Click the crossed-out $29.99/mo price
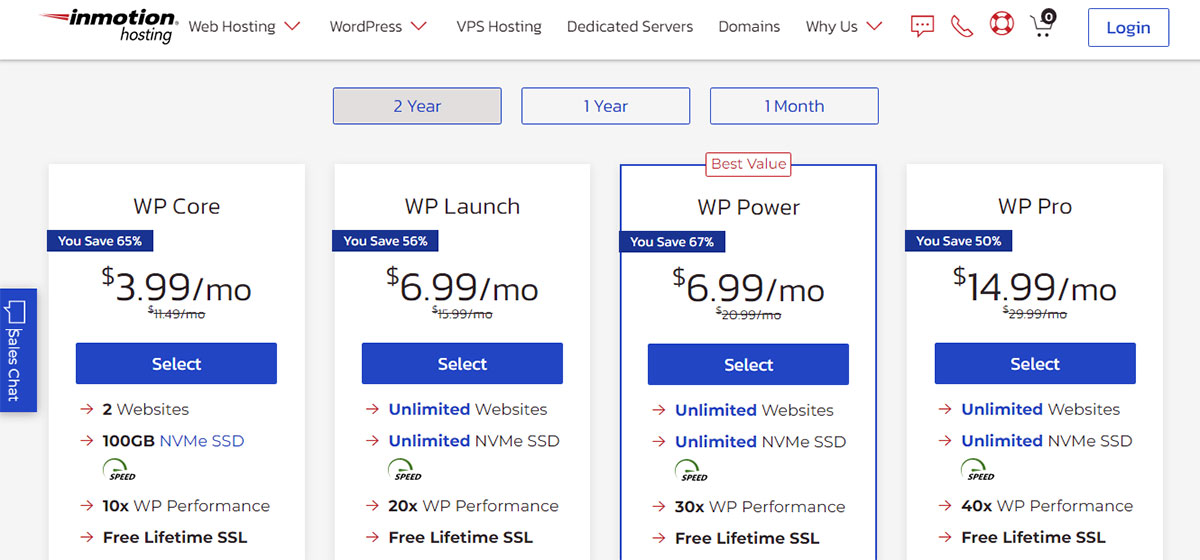Image resolution: width=1200 pixels, height=560 pixels. (x=1035, y=314)
